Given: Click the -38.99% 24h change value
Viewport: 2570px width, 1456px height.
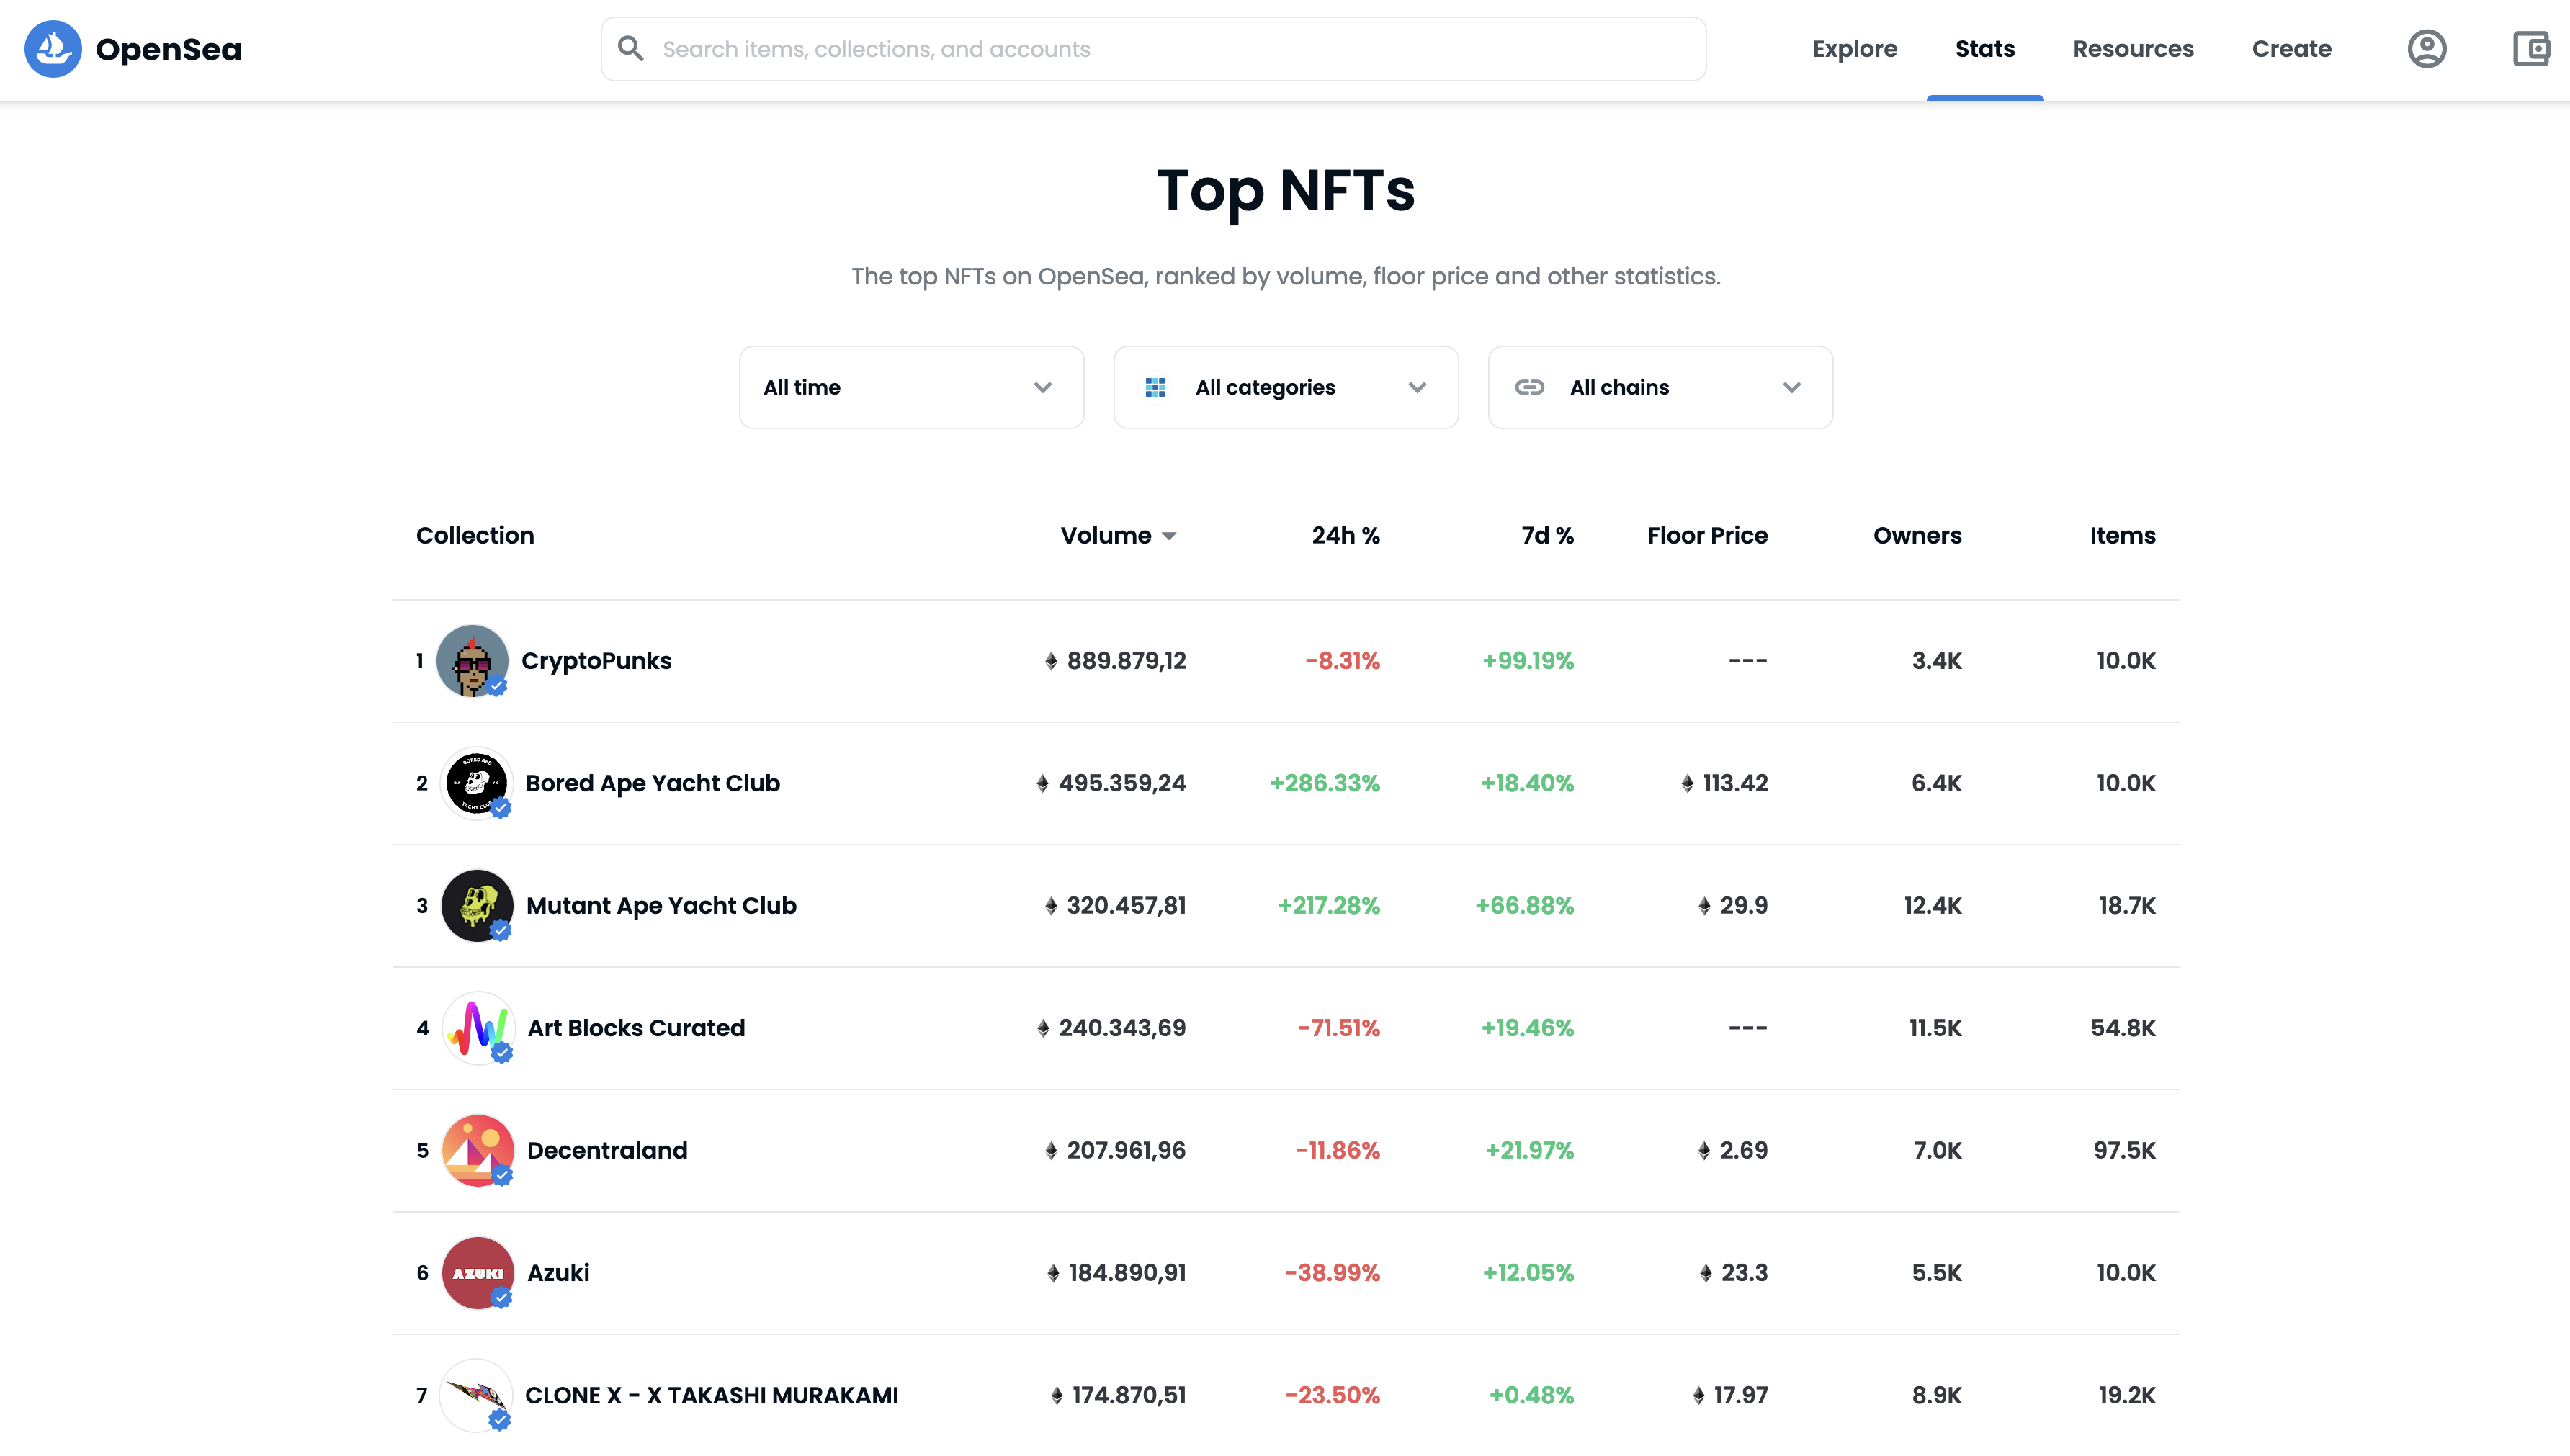Looking at the screenshot, I should point(1332,1273).
